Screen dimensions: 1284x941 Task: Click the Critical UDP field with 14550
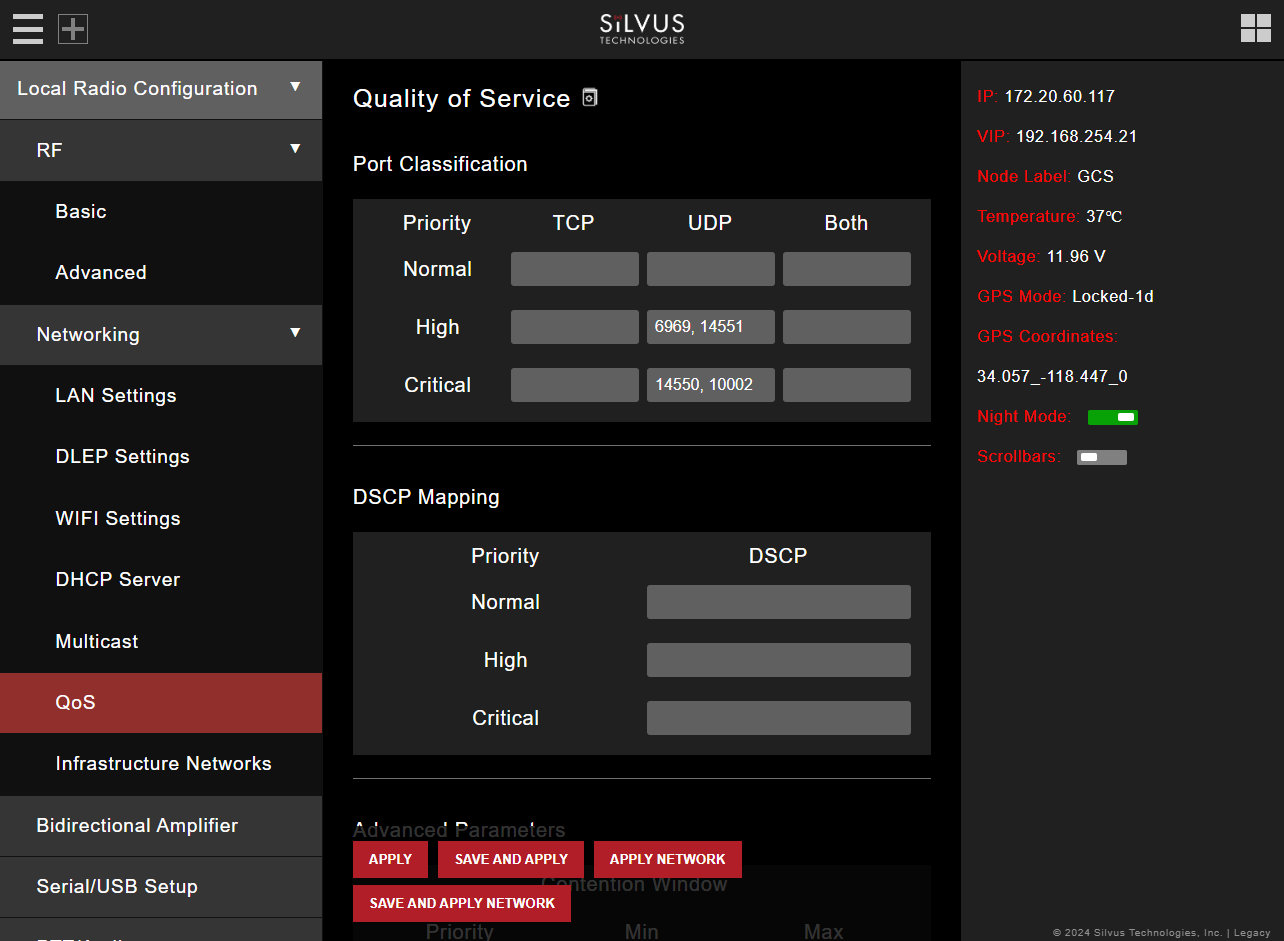coord(710,385)
